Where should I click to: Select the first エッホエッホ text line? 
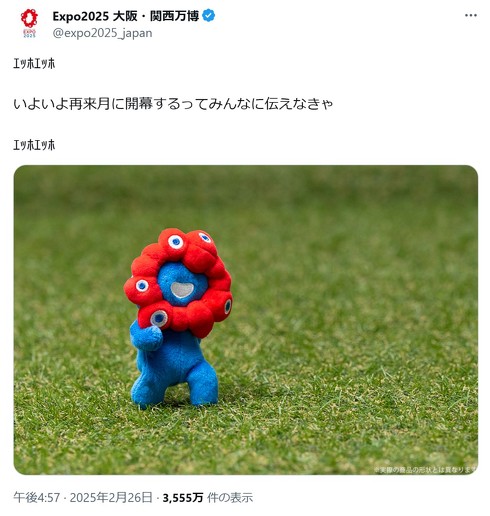[34, 63]
